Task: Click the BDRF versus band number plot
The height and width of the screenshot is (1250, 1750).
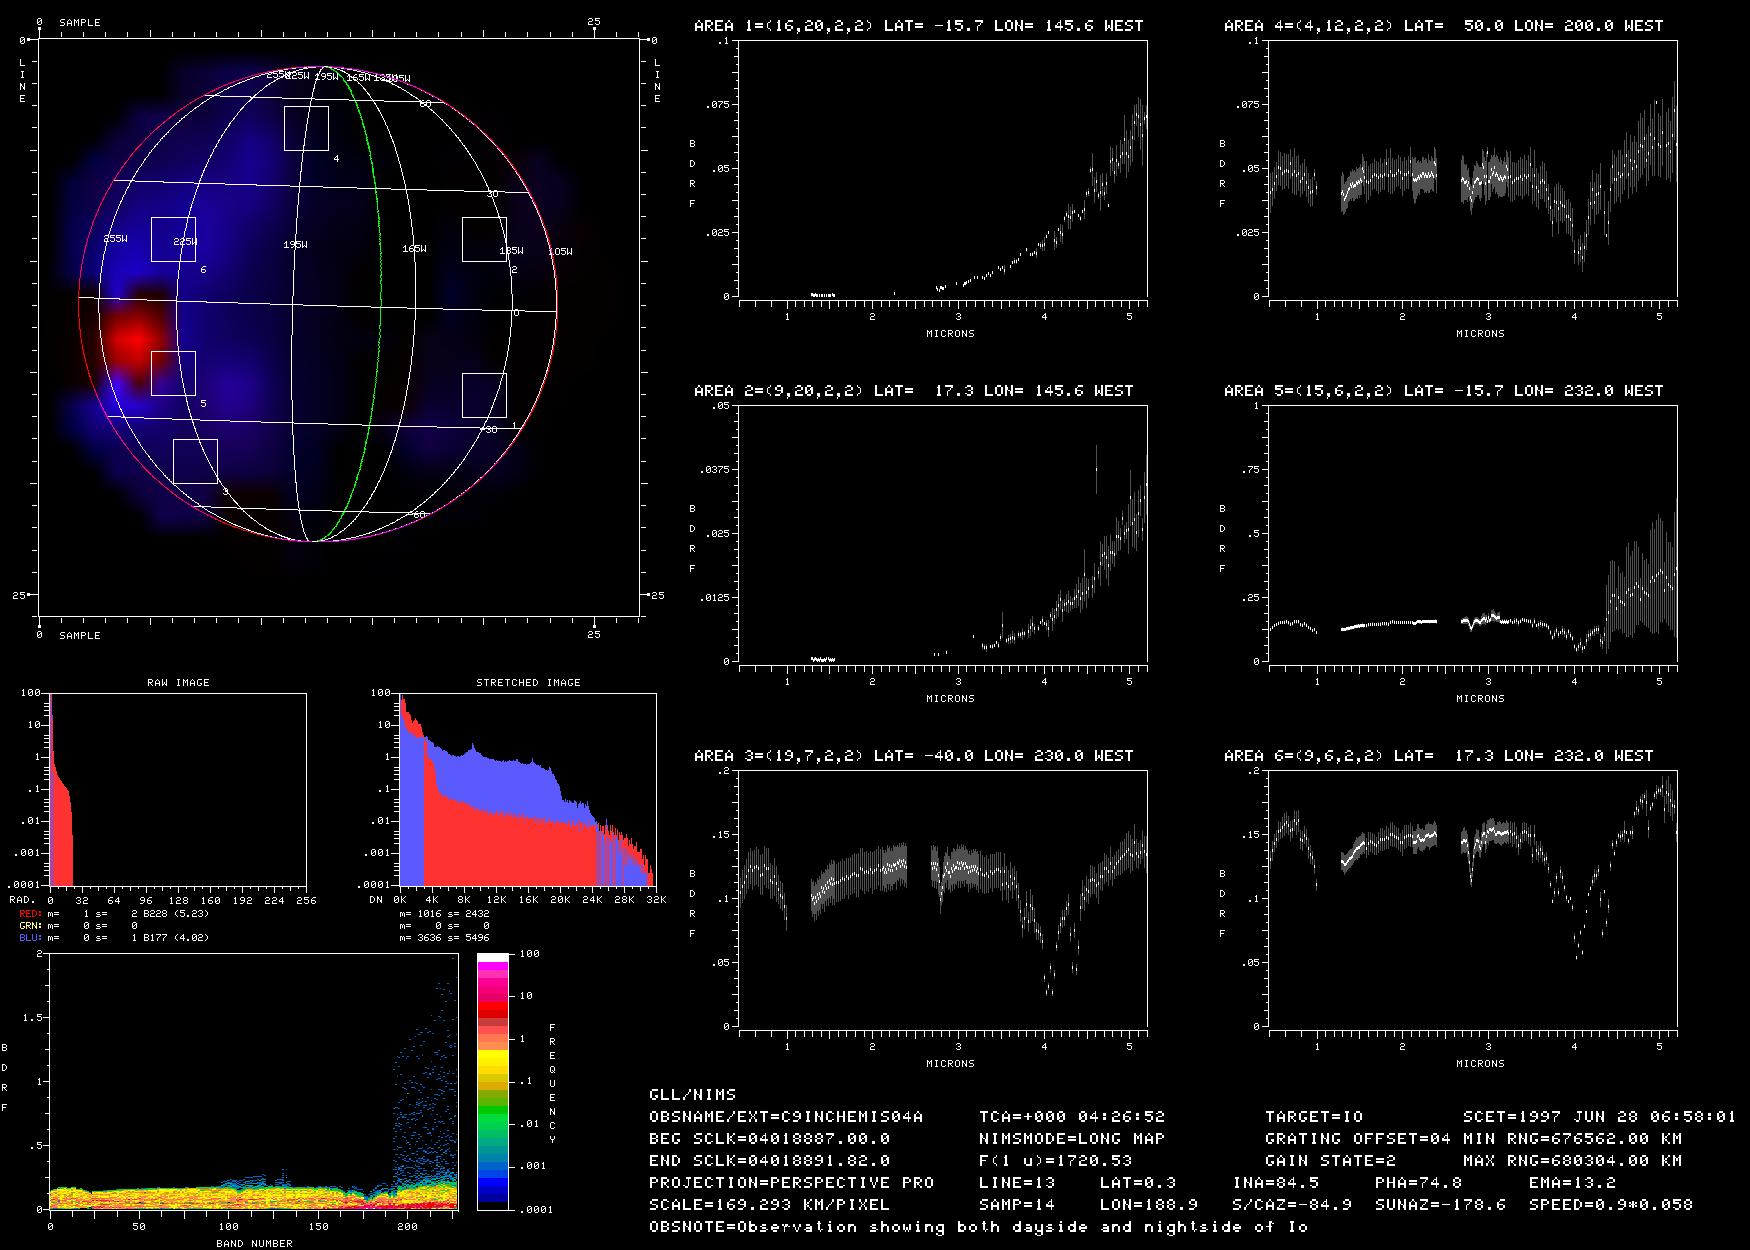Action: click(x=253, y=1082)
